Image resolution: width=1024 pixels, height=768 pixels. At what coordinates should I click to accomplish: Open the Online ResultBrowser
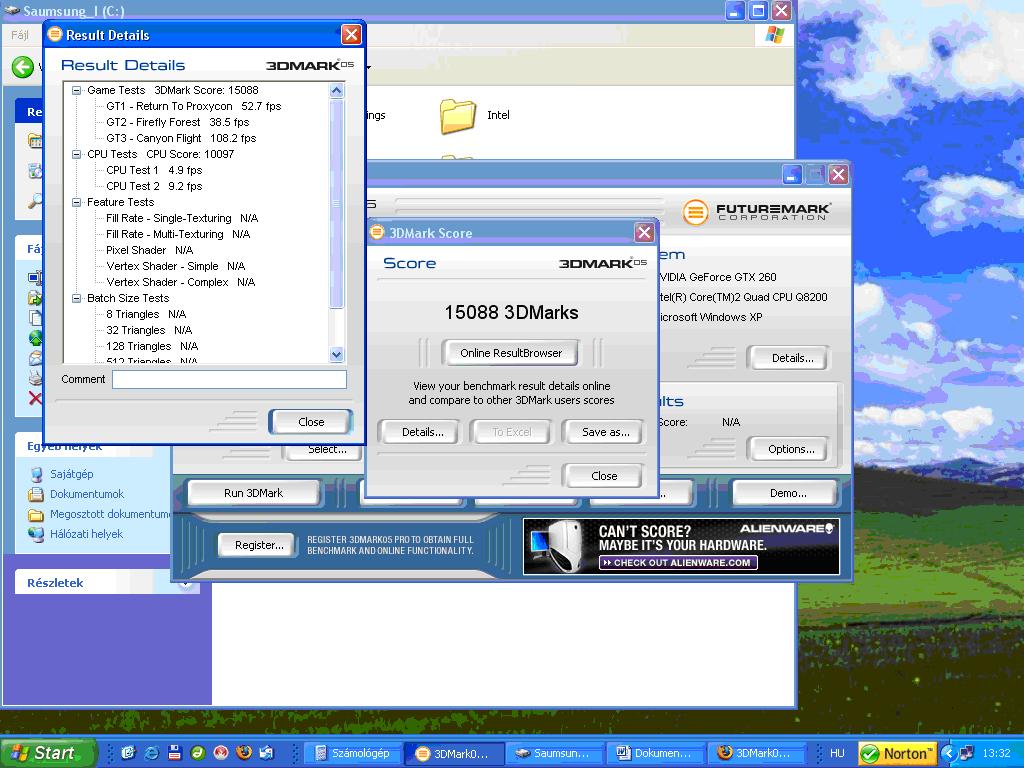[511, 353]
